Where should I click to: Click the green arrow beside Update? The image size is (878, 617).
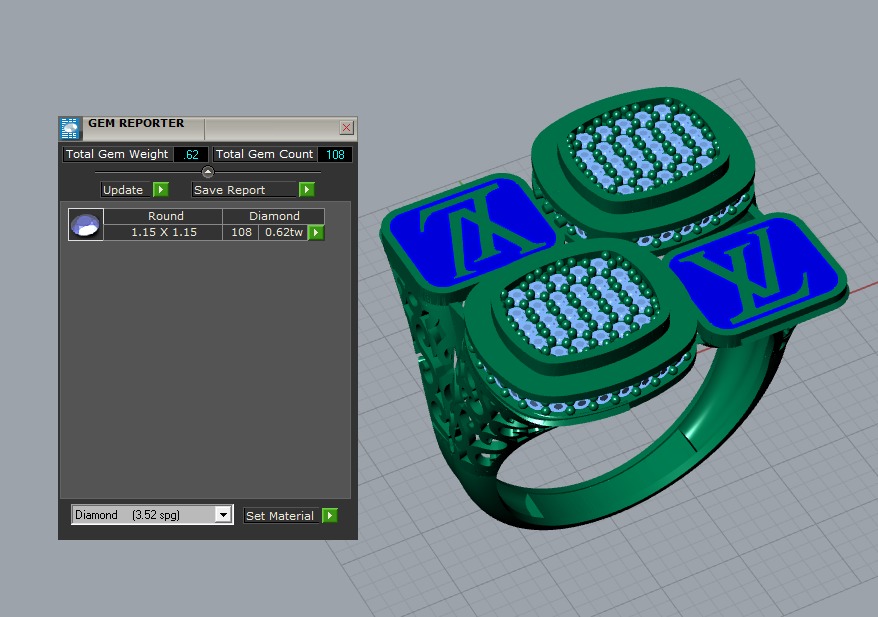tap(161, 189)
